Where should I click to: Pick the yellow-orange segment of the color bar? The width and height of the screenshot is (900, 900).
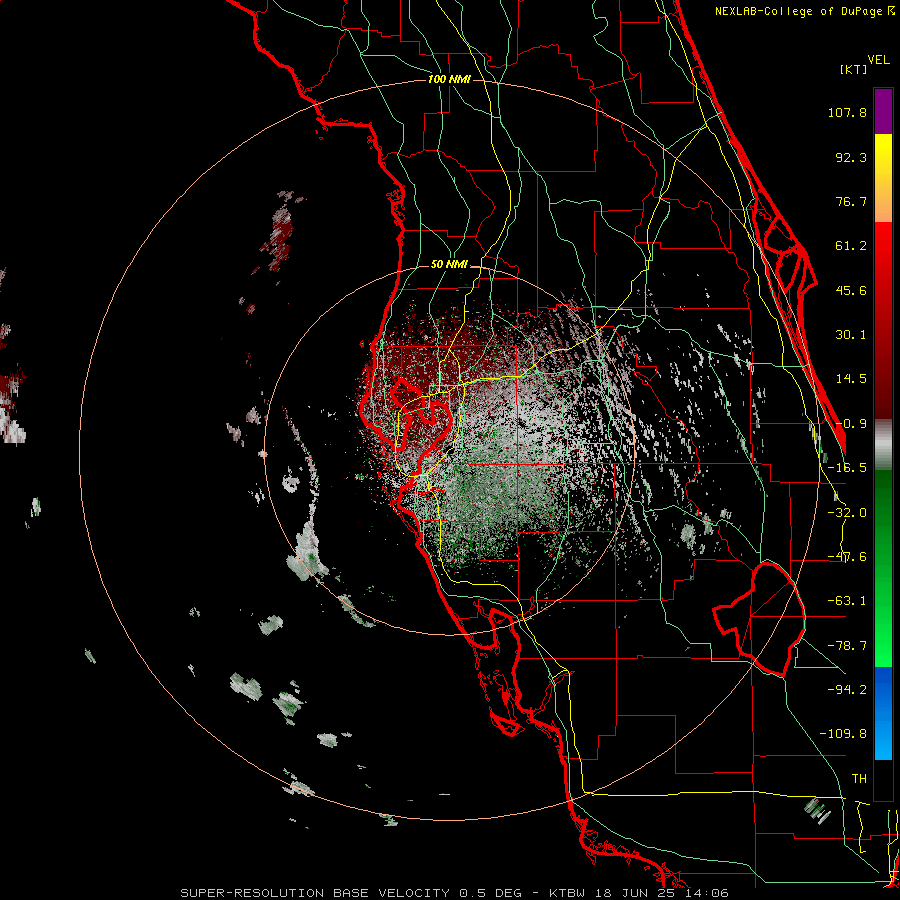tap(883, 178)
